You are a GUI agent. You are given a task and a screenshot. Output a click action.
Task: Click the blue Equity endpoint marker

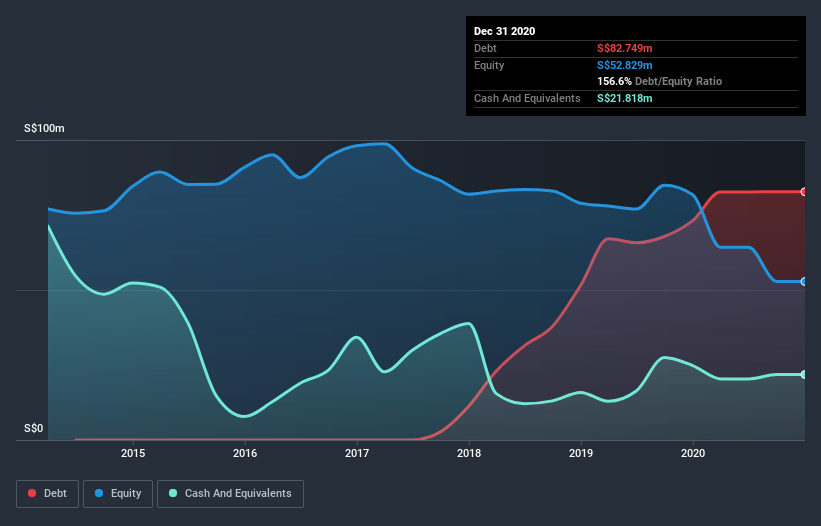click(804, 282)
